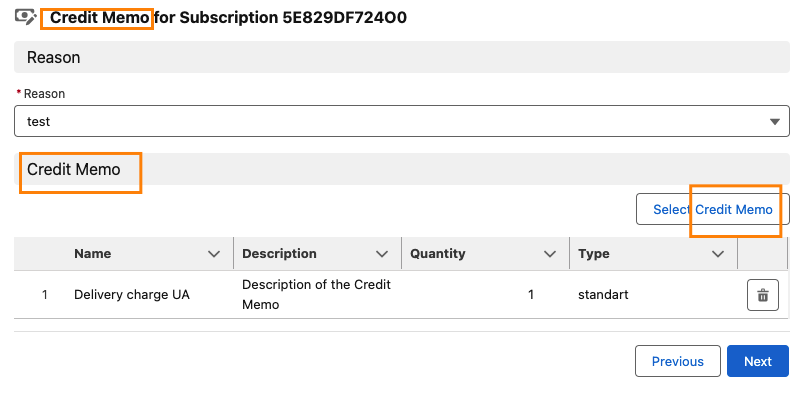
Task: Delete the Delivery charge UA row
Action: [762, 295]
